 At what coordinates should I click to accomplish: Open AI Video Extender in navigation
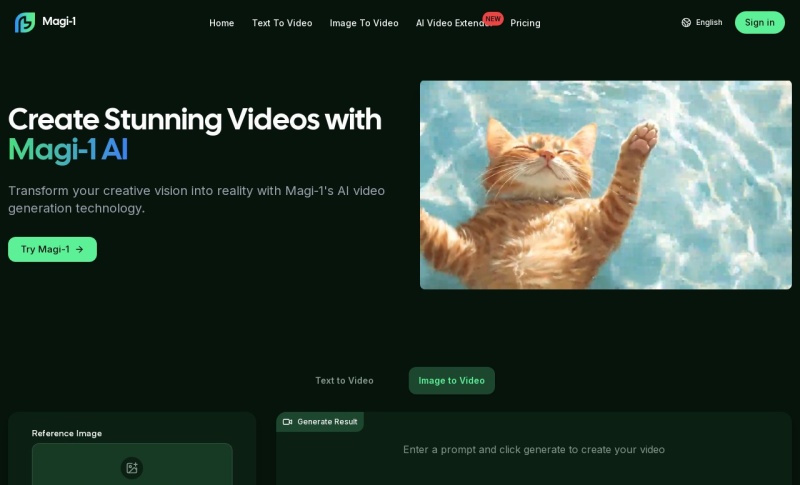(x=454, y=23)
